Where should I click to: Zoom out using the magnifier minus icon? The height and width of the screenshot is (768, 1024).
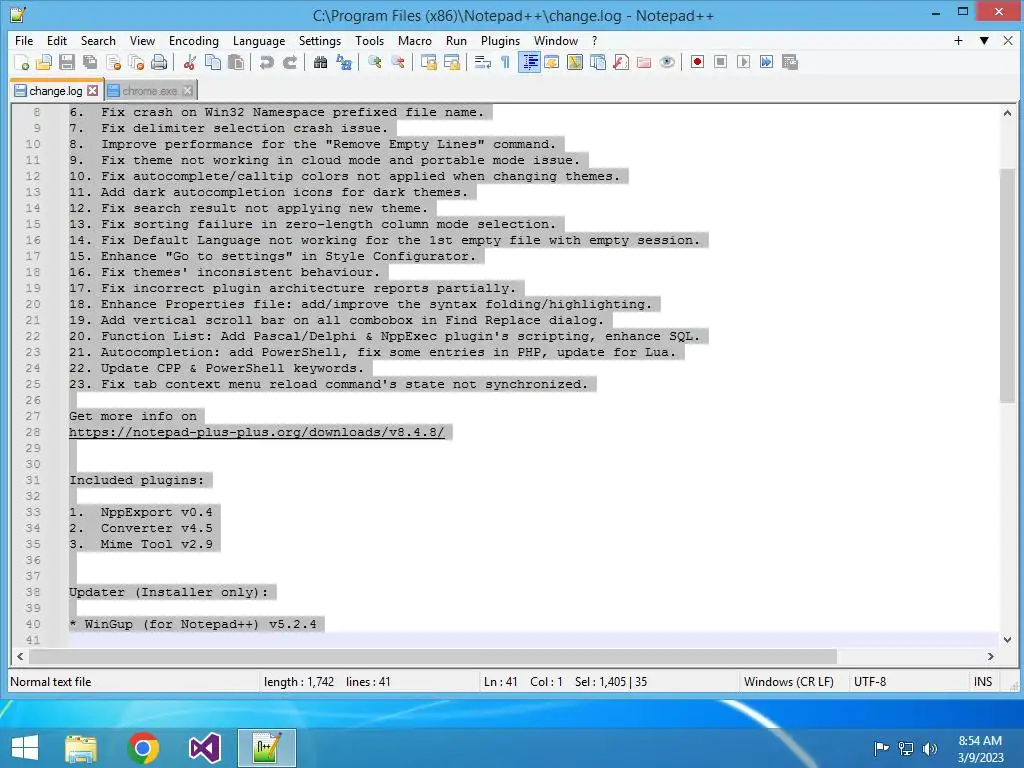pyautogui.click(x=398, y=62)
